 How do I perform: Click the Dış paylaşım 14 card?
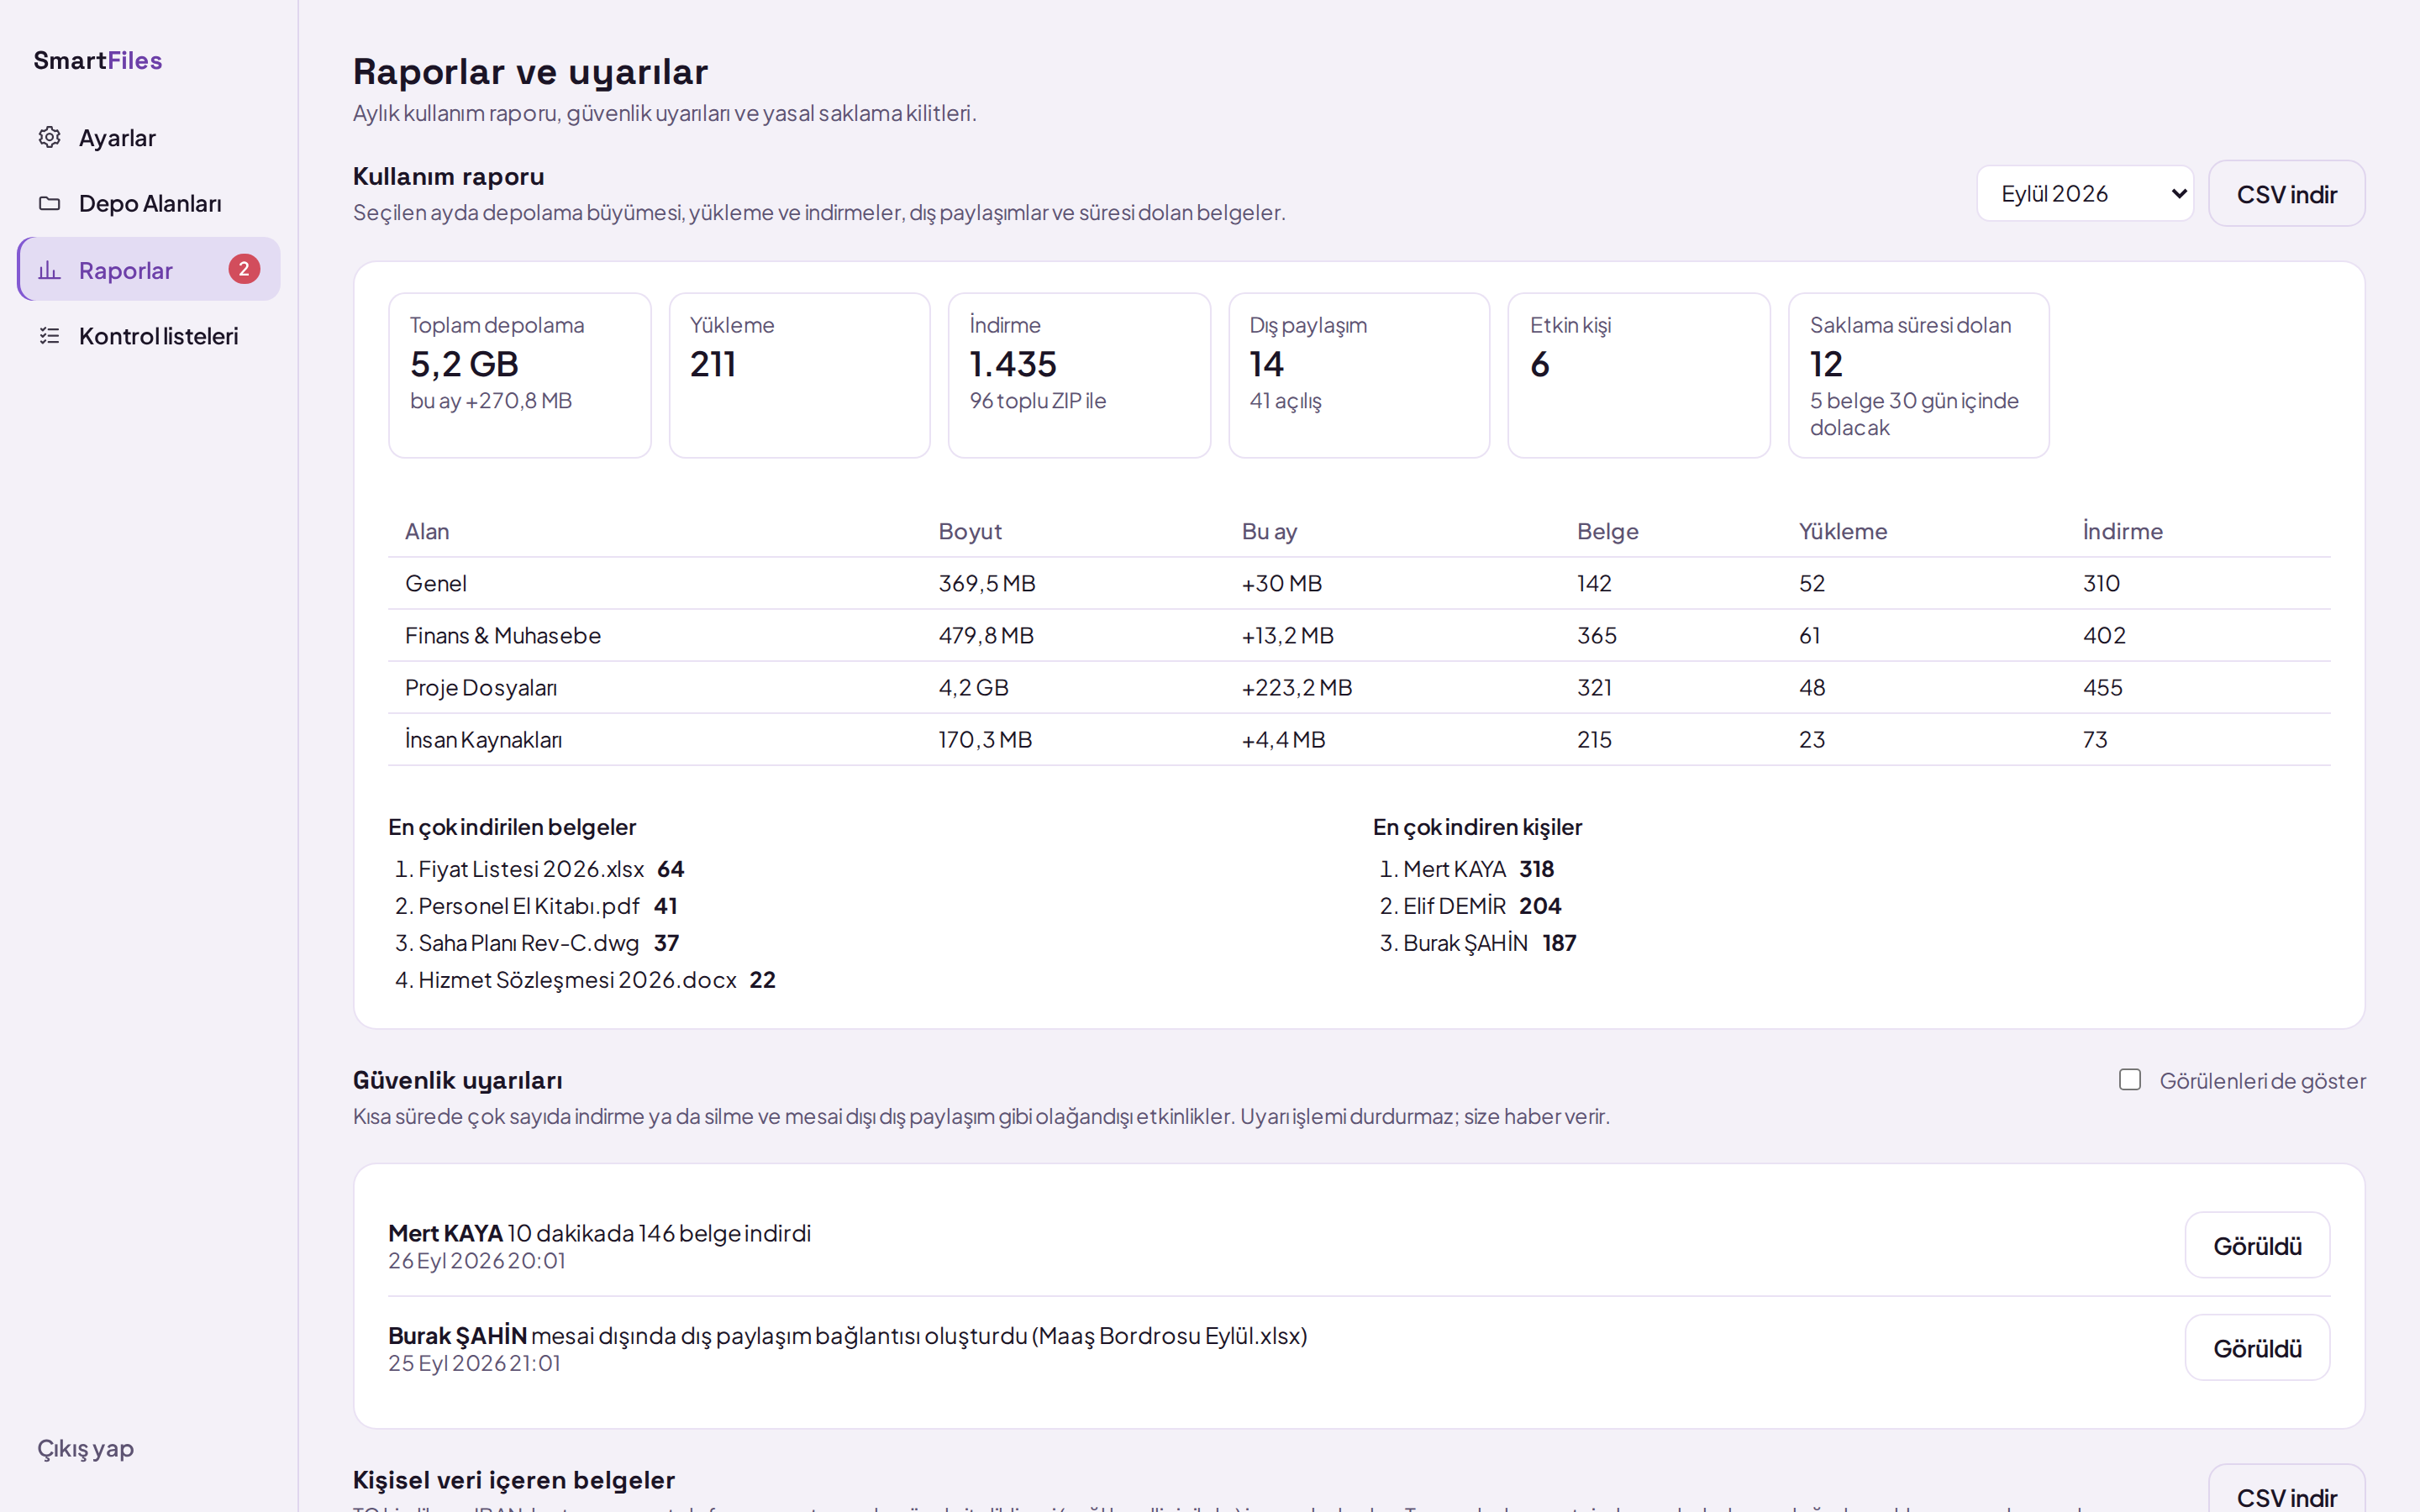[1359, 376]
